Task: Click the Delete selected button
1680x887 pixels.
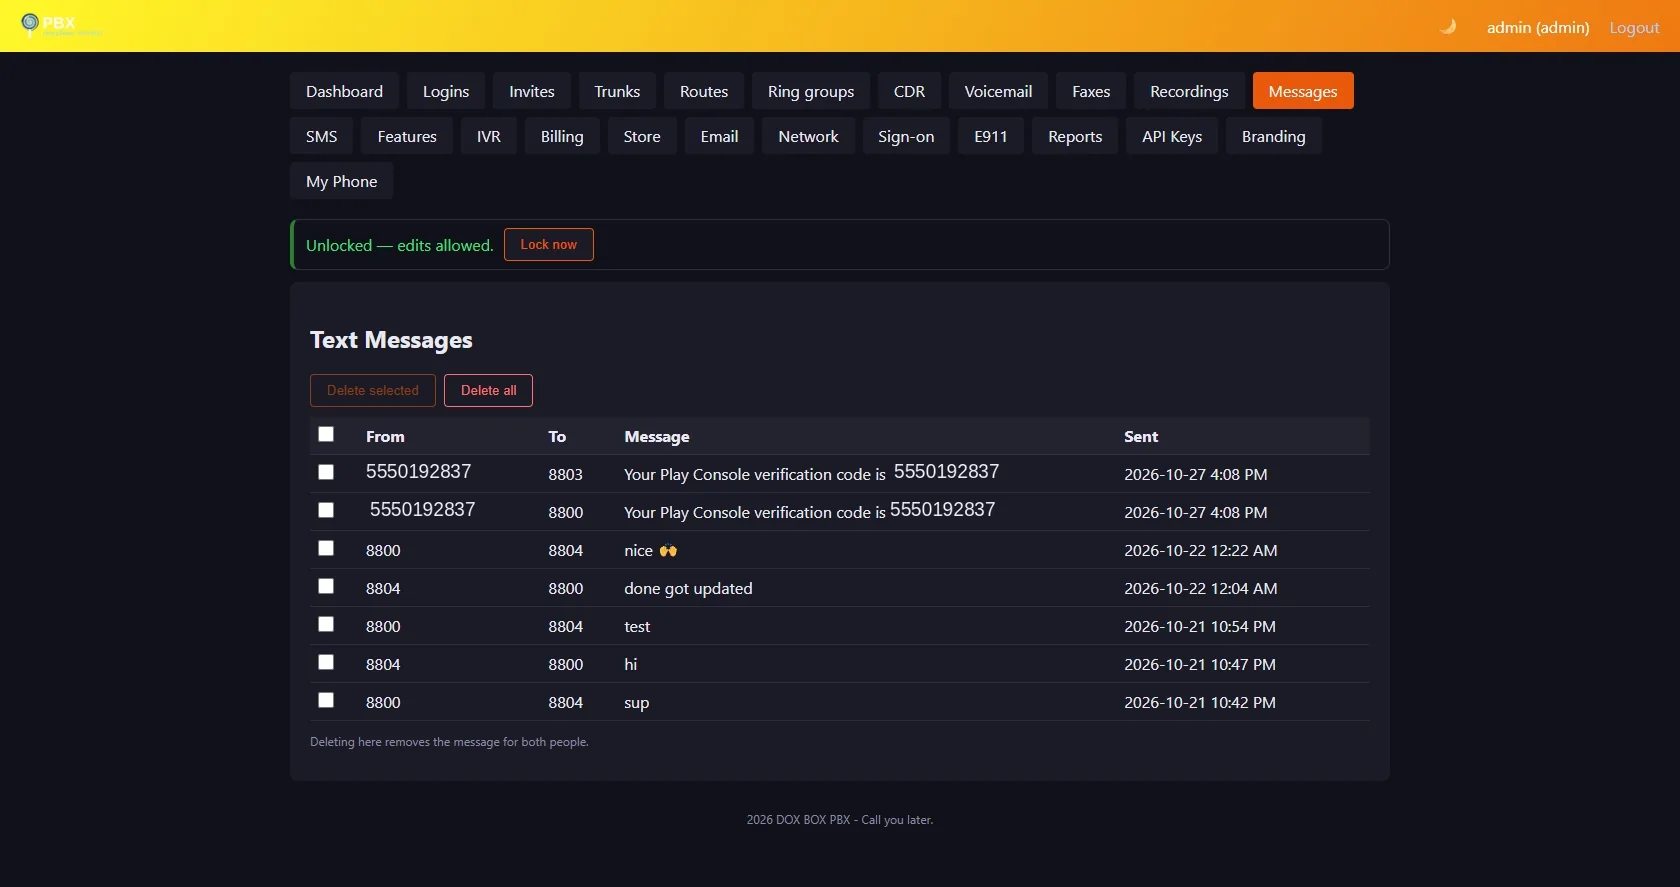Action: point(373,390)
